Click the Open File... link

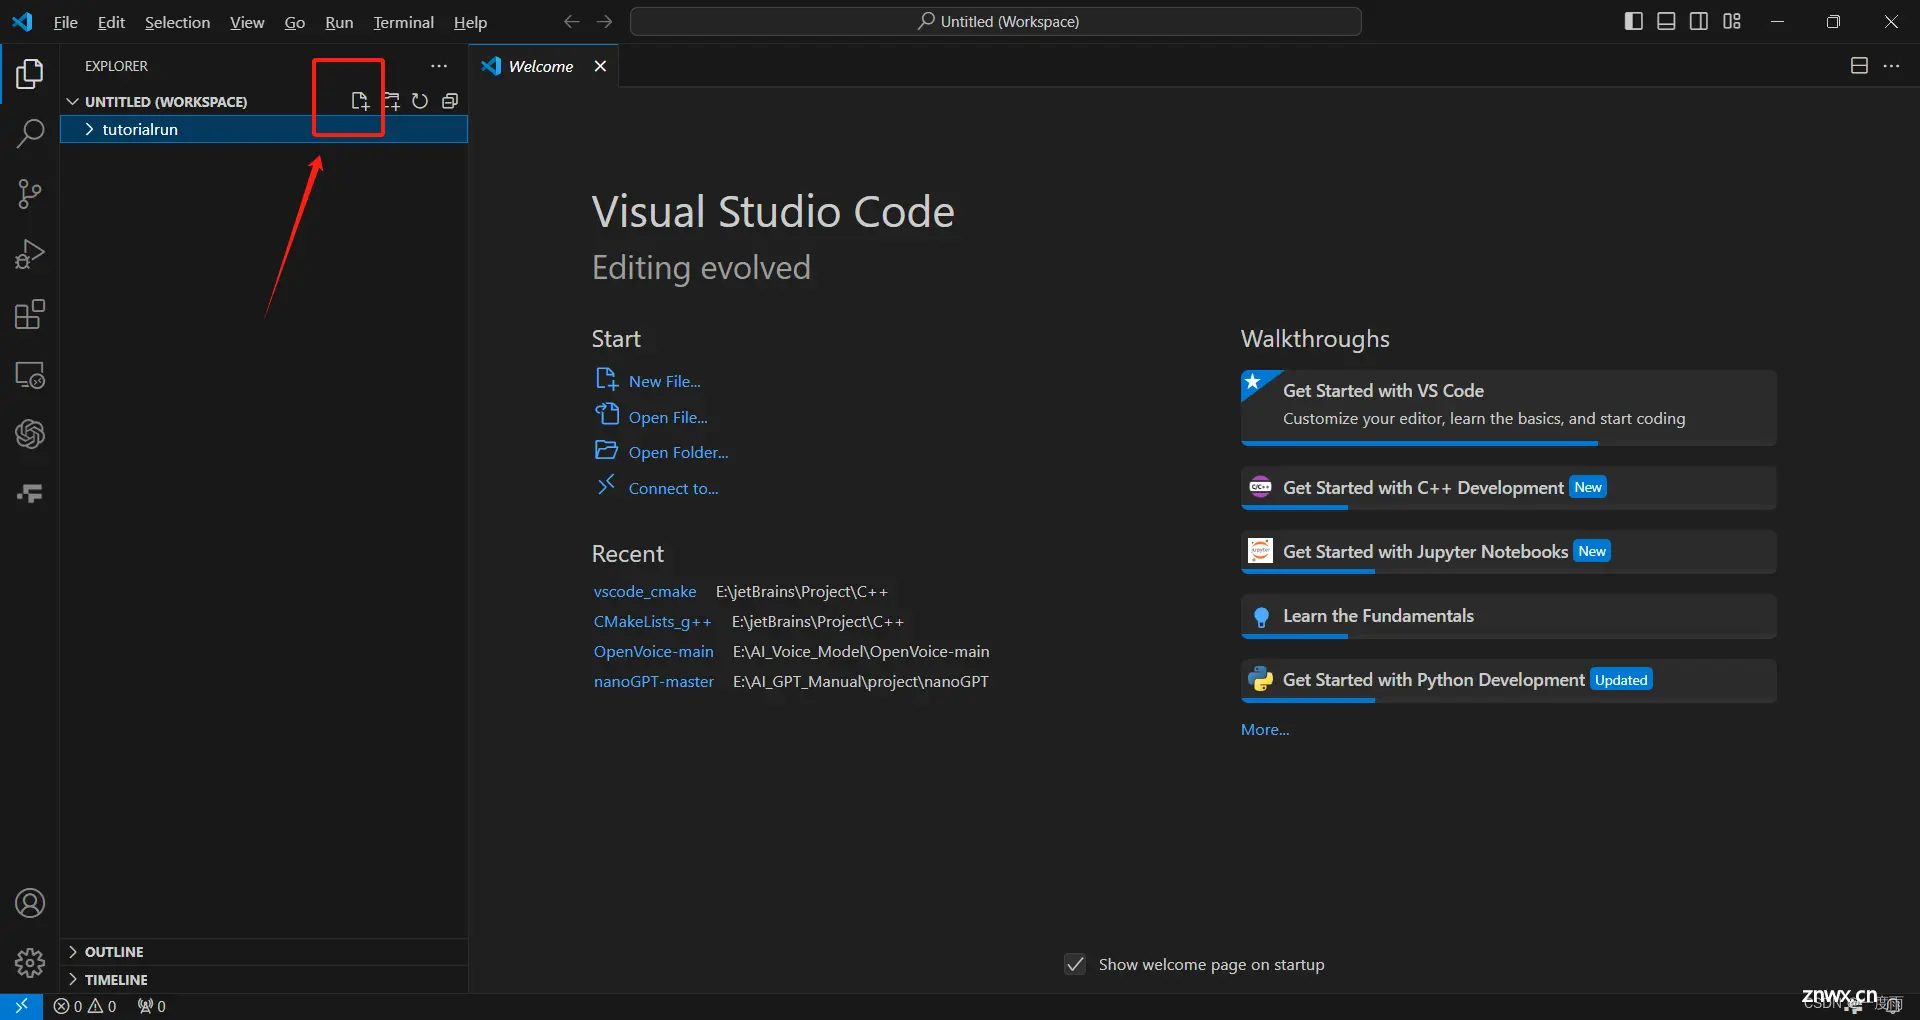pos(667,417)
